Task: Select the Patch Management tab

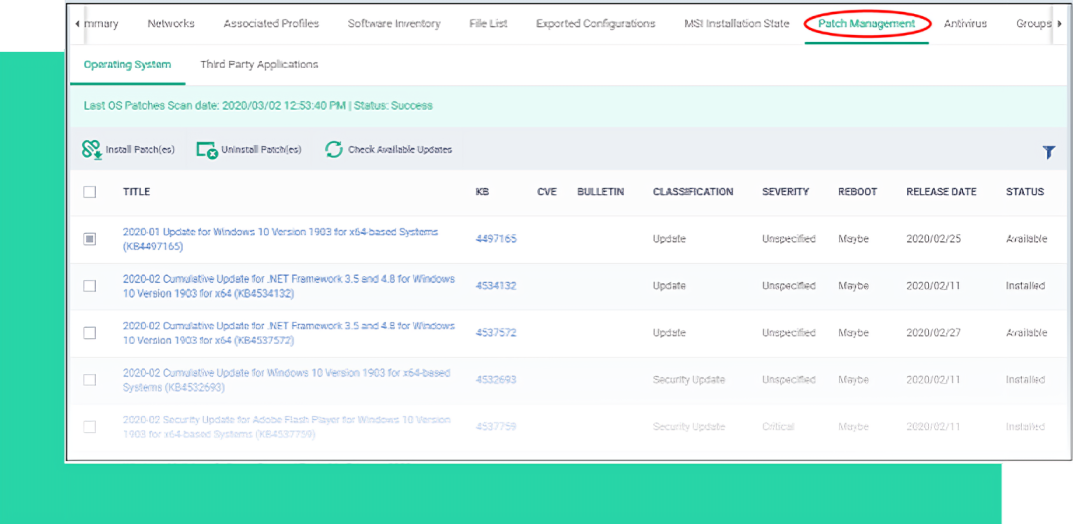Action: [866, 23]
